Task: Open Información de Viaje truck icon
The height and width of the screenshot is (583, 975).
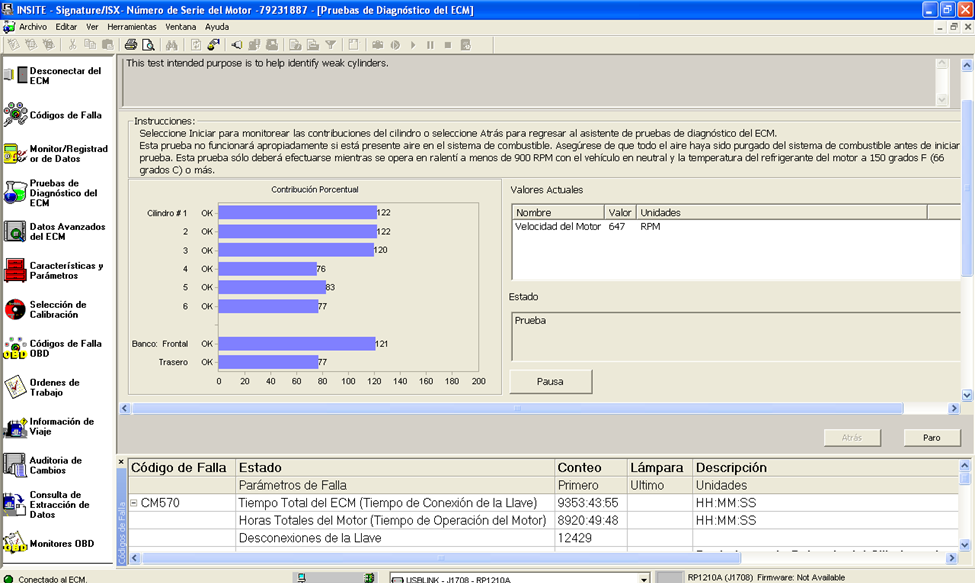Action: (16, 427)
